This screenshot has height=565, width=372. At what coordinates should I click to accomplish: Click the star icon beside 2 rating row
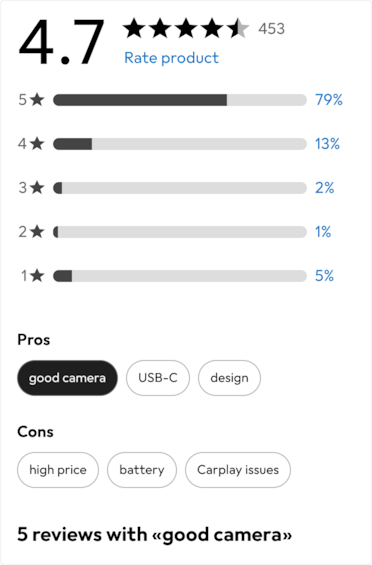pyautogui.click(x=37, y=231)
